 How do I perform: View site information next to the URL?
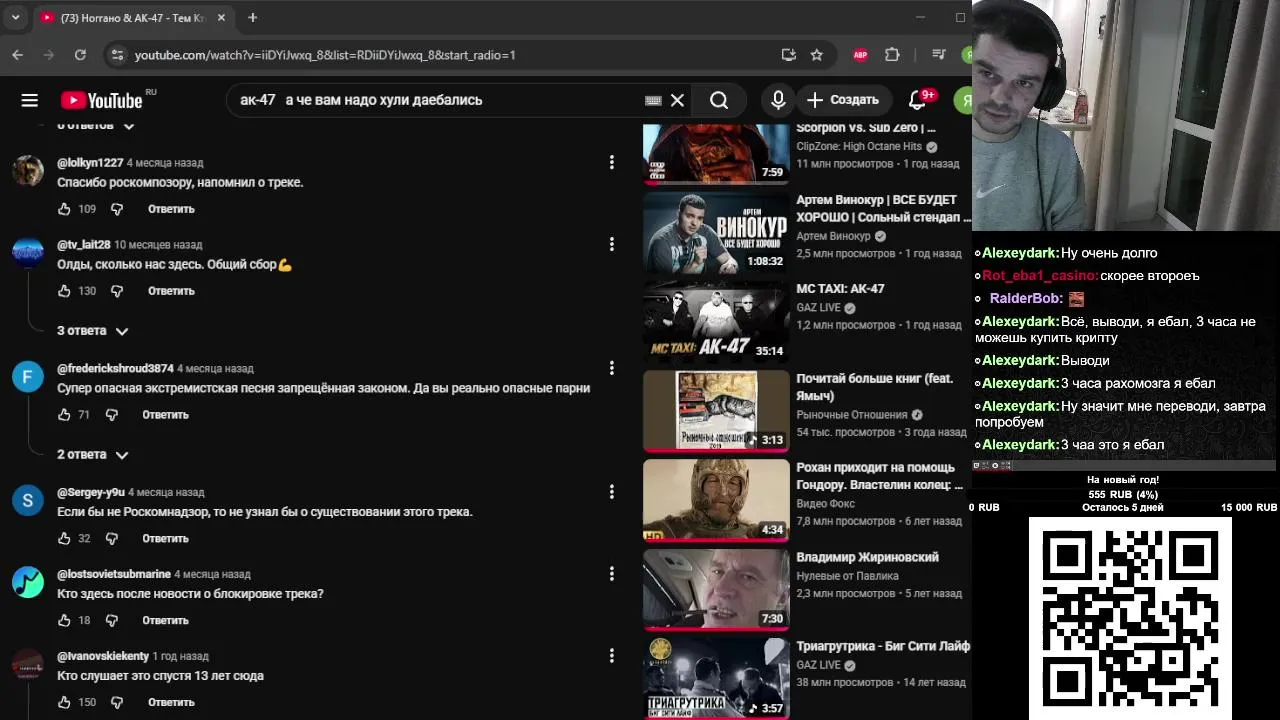(117, 55)
